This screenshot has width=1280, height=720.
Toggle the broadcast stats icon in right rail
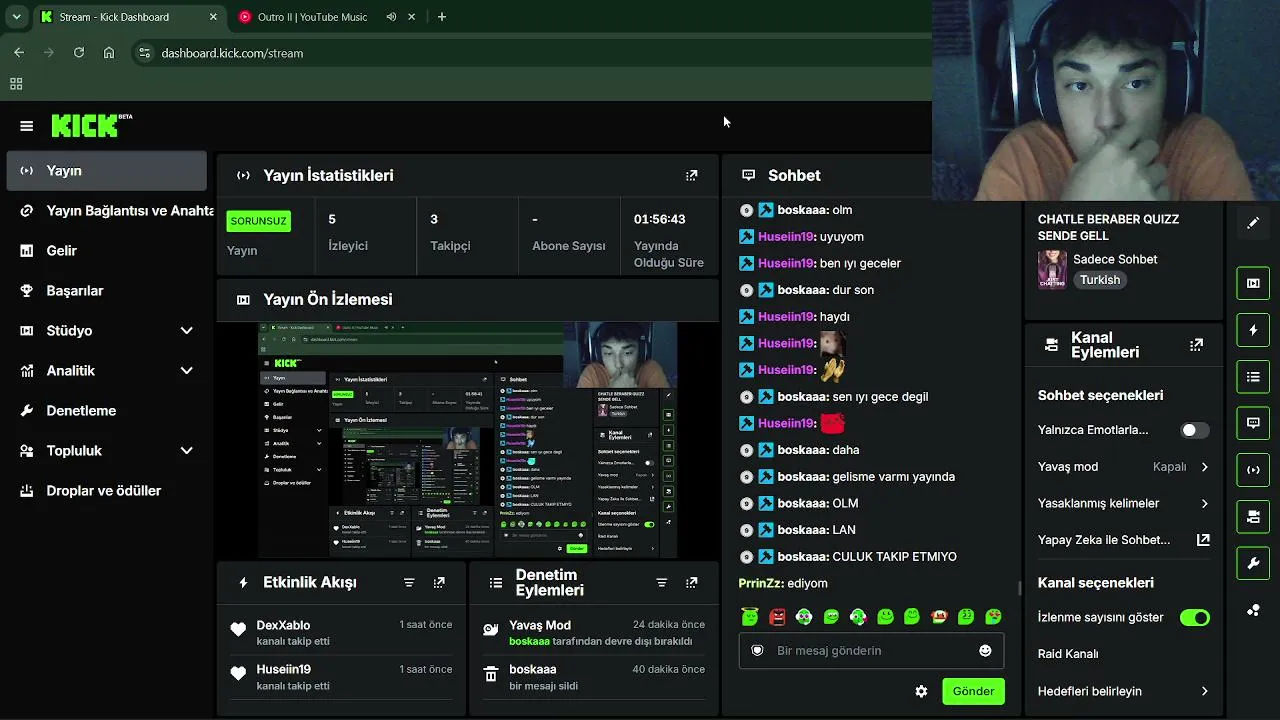(1253, 470)
